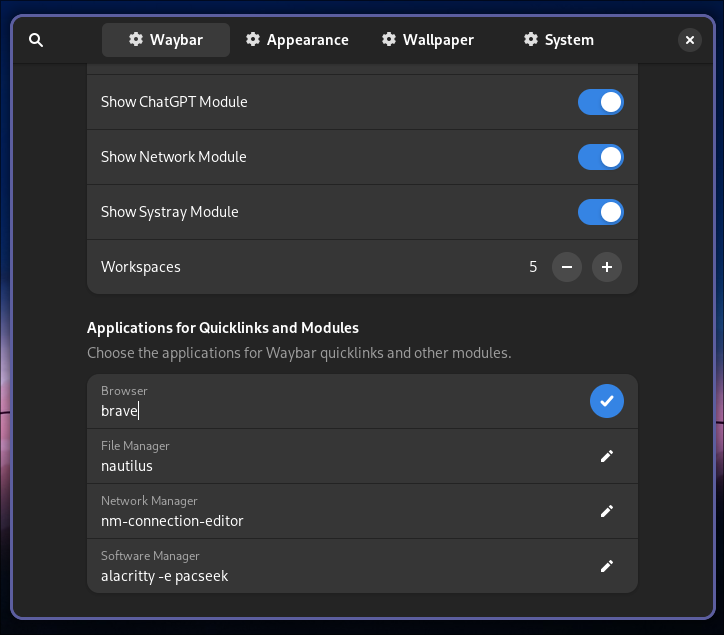724x635 pixels.
Task: Edit the File Manager application pencil icon
Action: 606,456
